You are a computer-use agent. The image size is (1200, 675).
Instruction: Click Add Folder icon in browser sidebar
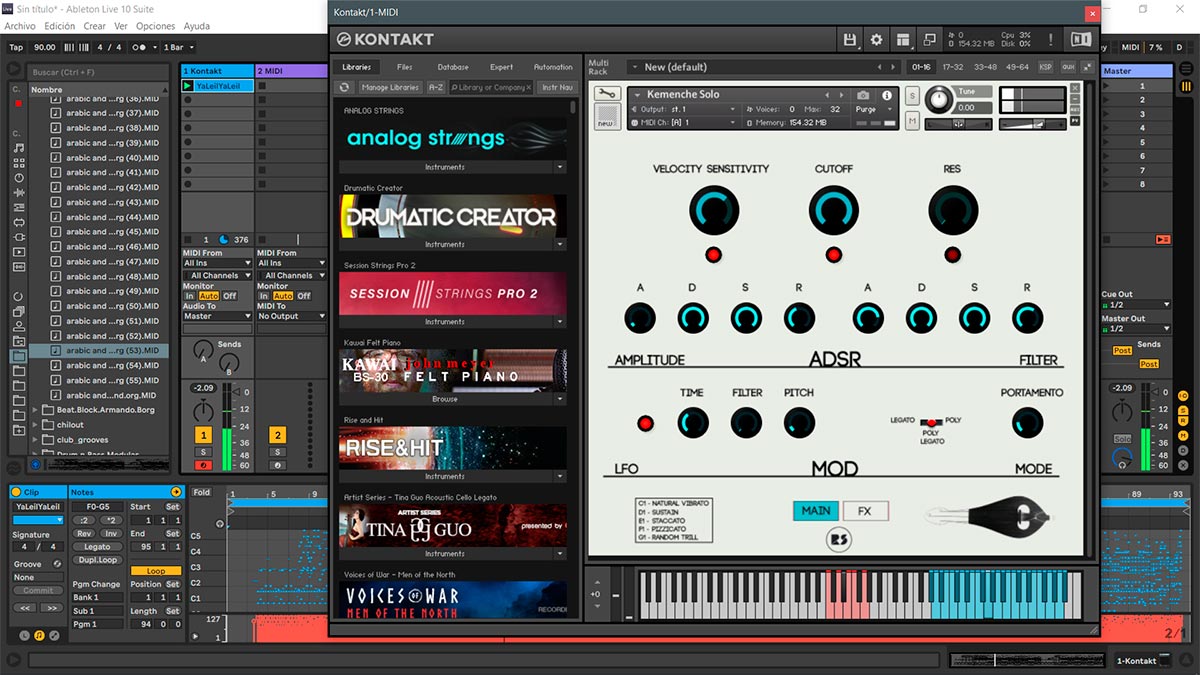click(x=18, y=429)
